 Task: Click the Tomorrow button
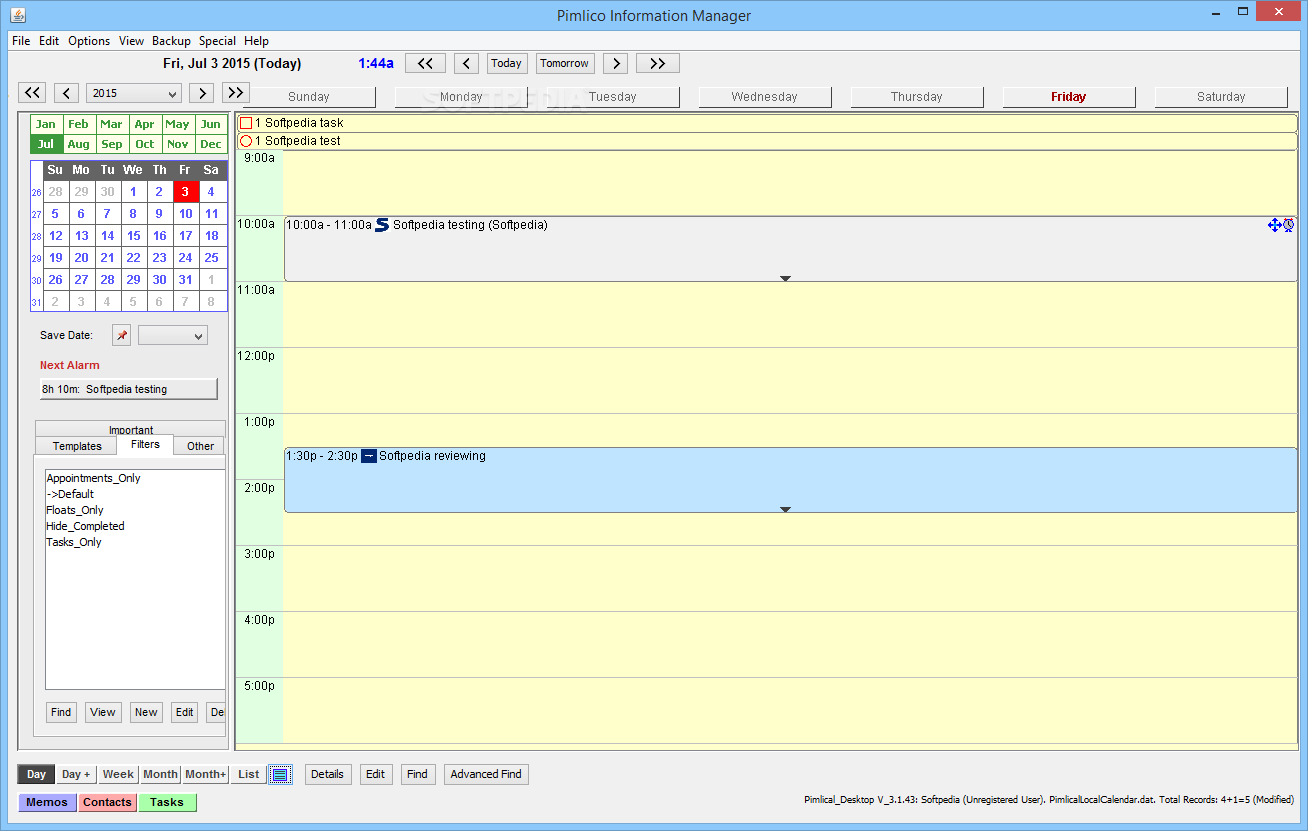coord(564,63)
